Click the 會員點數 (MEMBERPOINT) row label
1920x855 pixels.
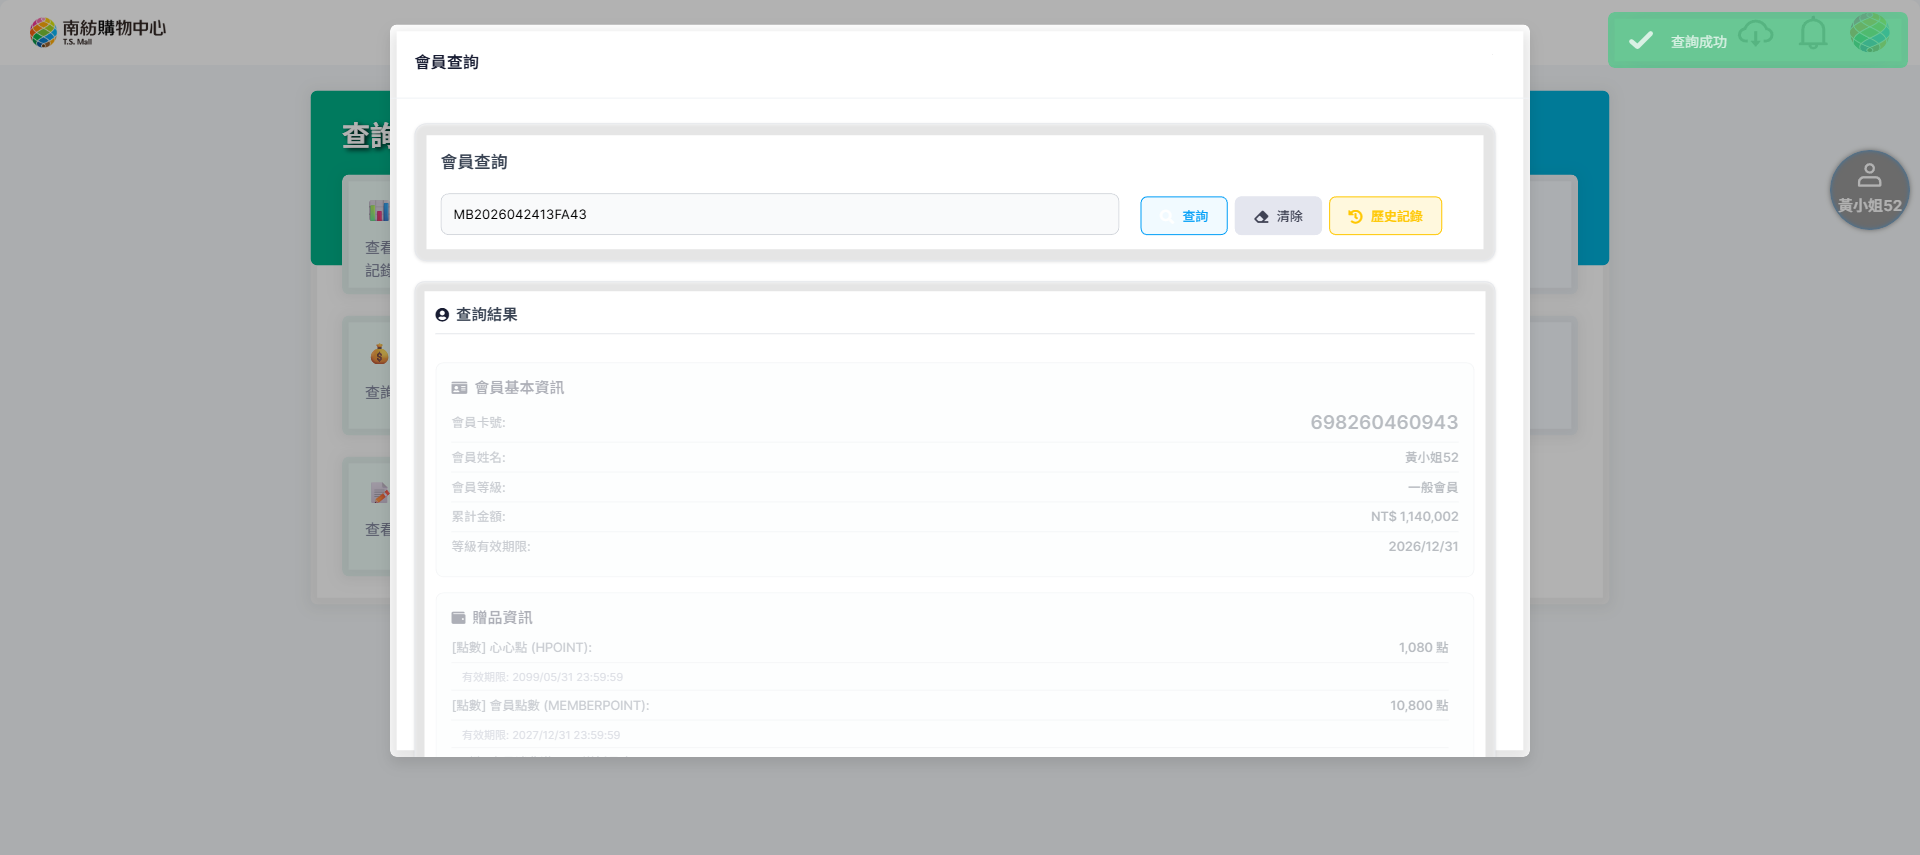[x=550, y=706]
